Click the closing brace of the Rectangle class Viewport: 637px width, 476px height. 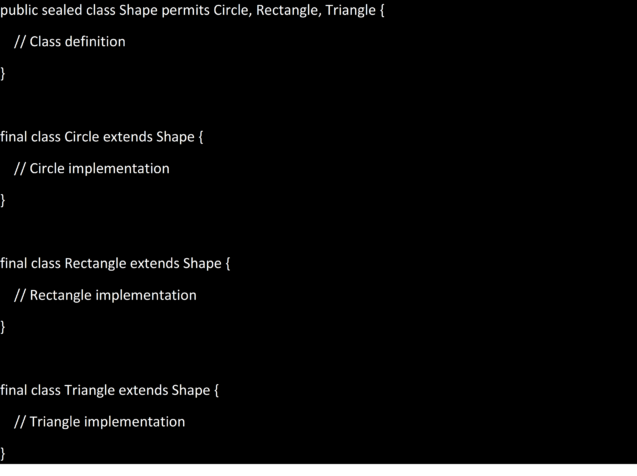[x=3, y=327]
